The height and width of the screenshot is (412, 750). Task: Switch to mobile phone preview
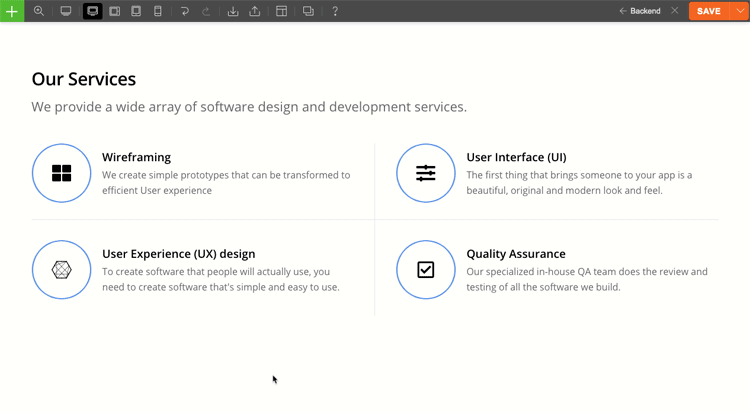158,11
